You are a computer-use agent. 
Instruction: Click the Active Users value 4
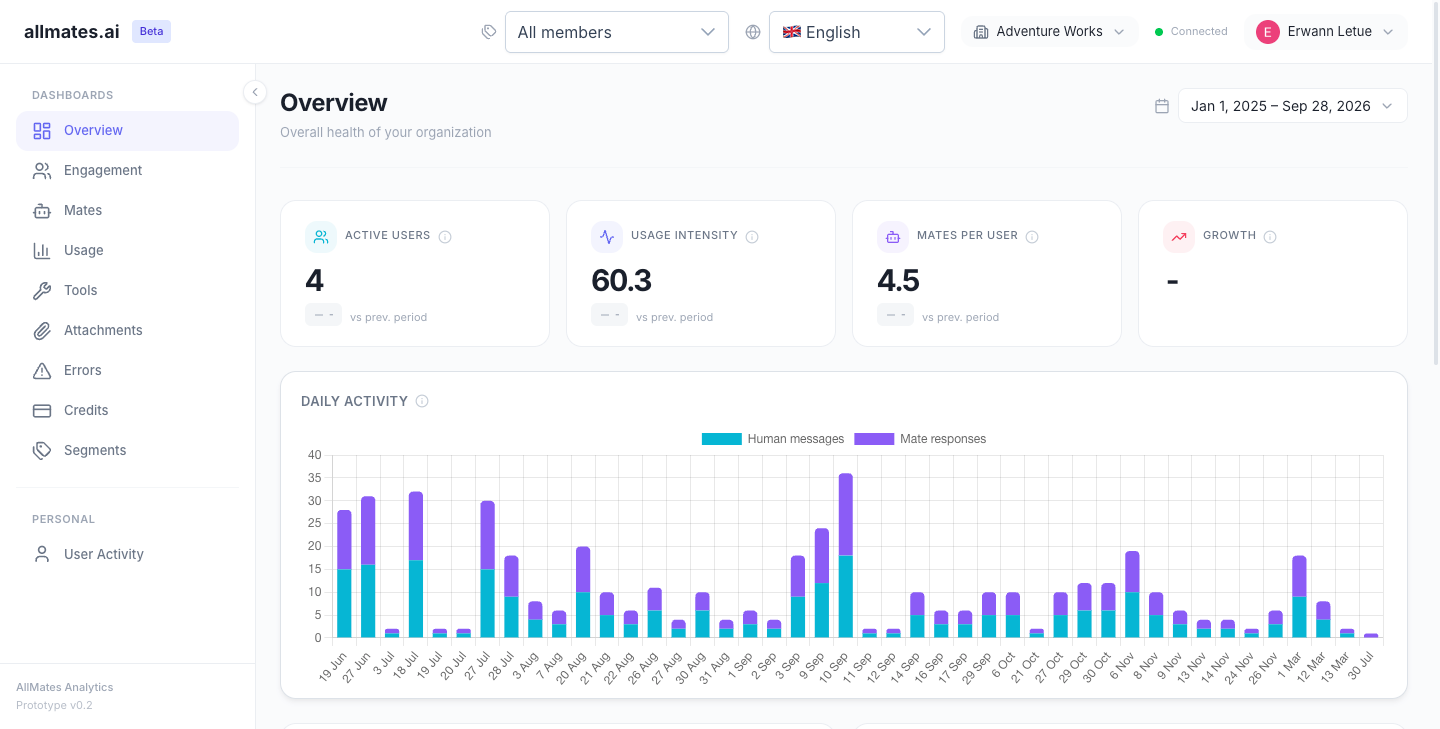315,281
